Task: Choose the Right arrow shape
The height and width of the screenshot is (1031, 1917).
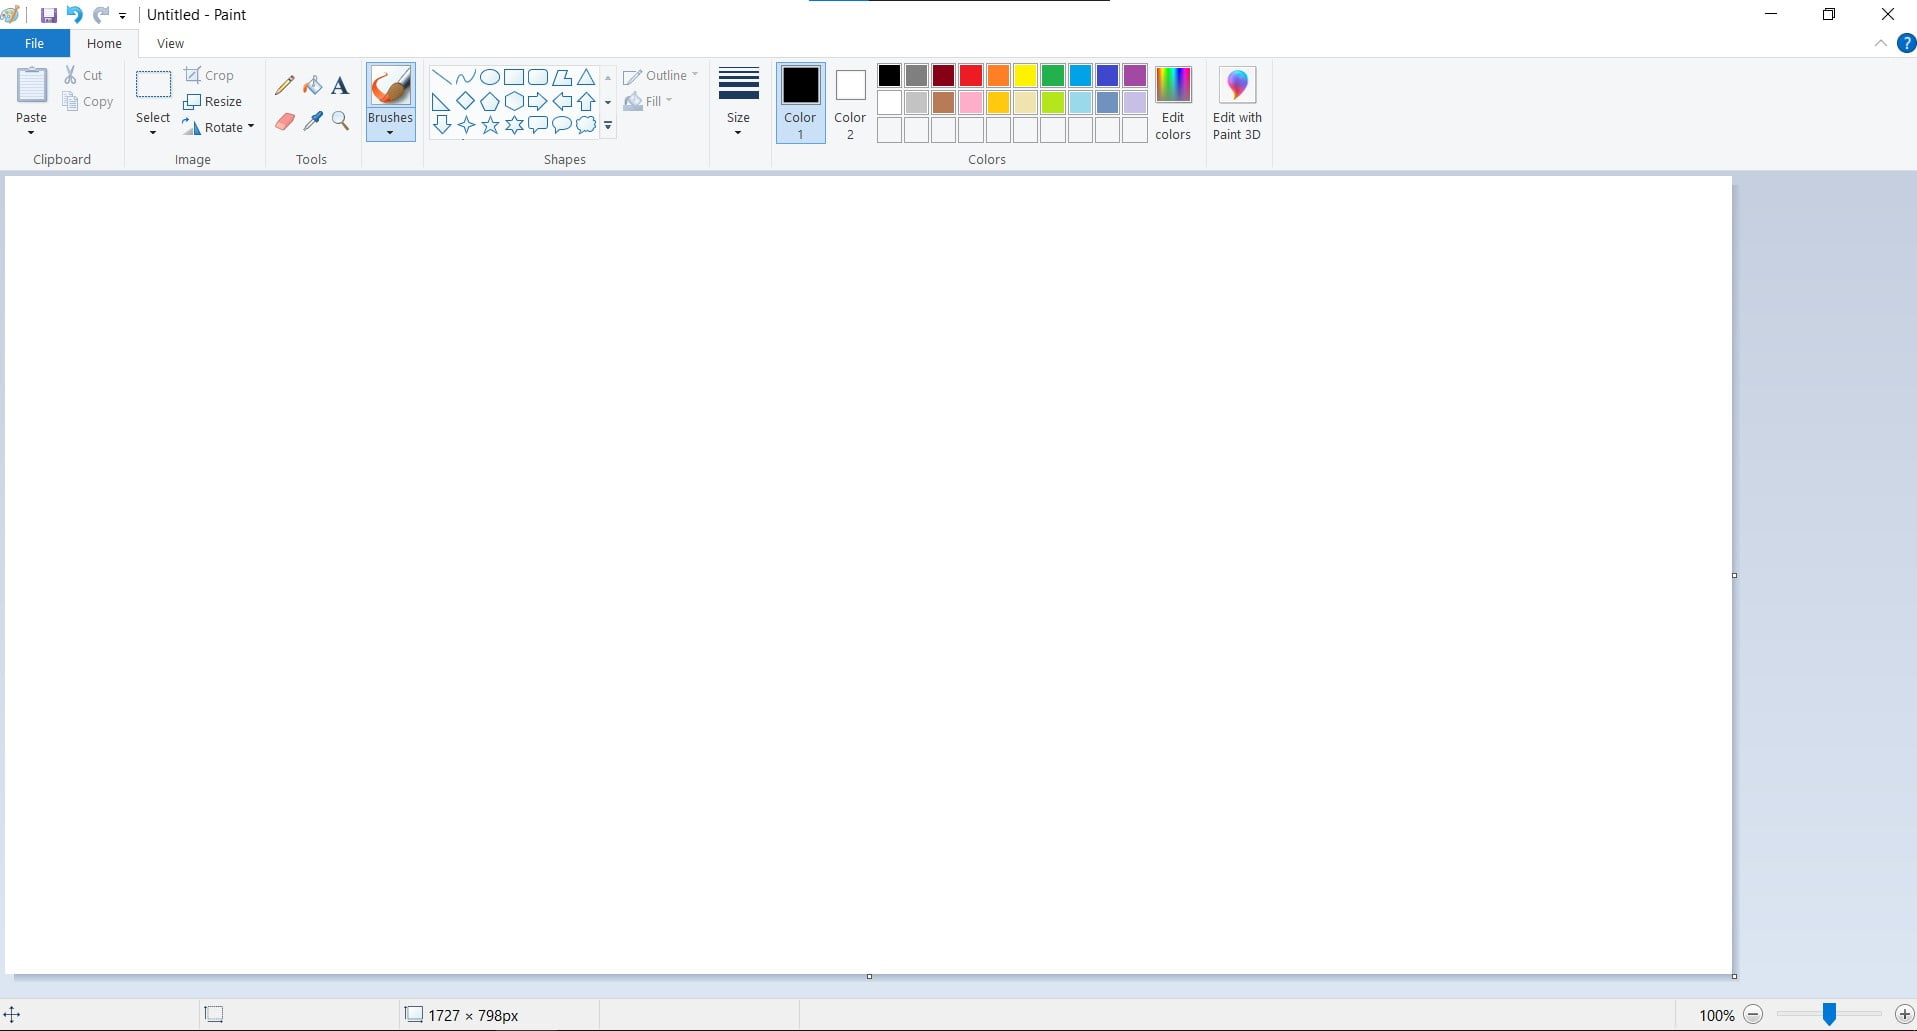Action: 538,101
